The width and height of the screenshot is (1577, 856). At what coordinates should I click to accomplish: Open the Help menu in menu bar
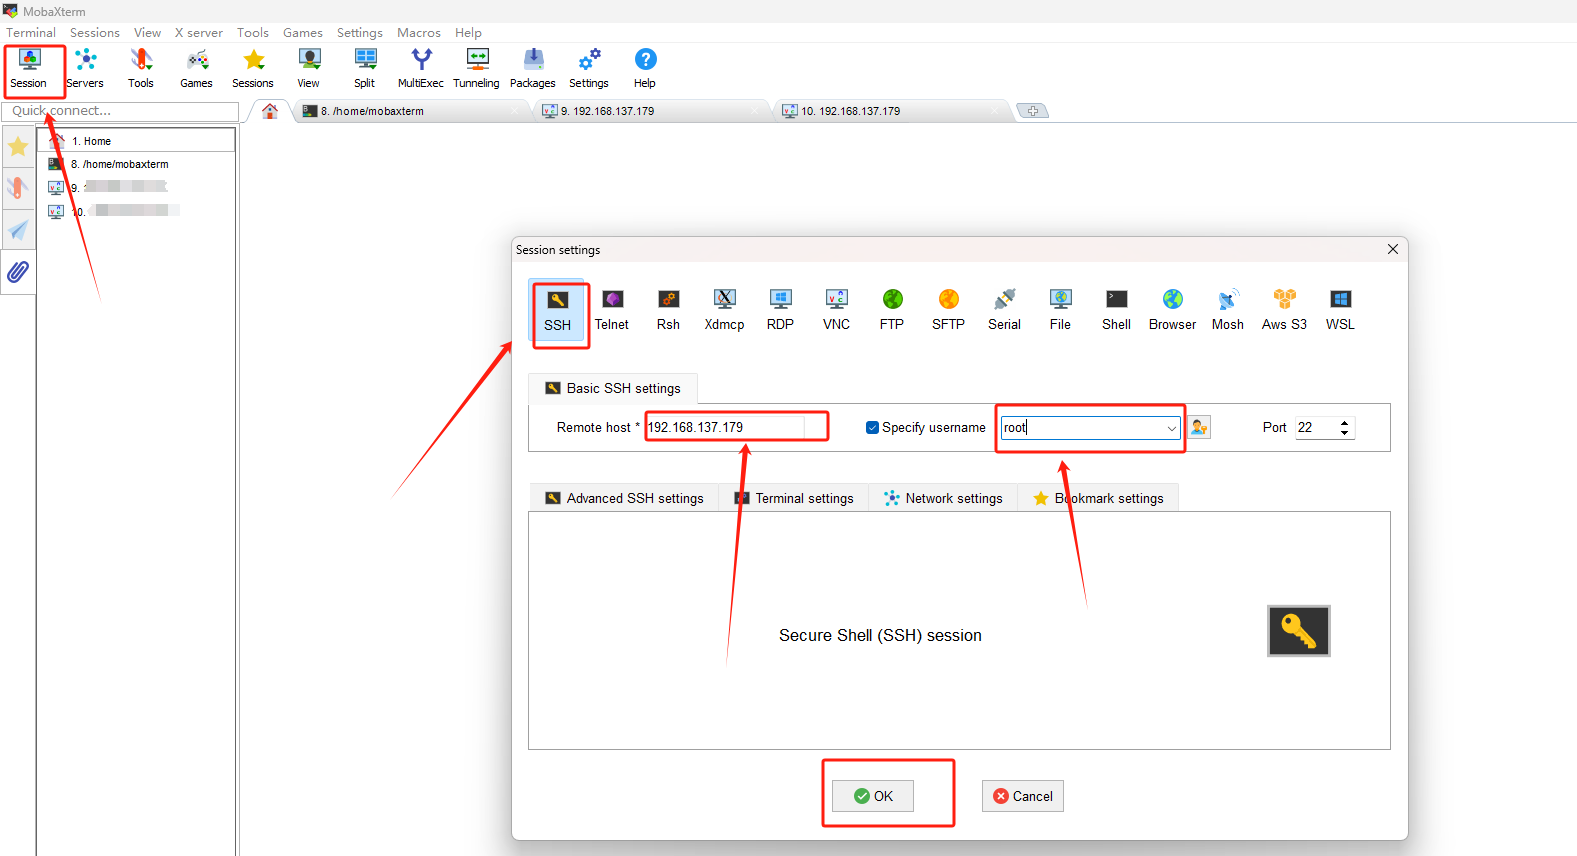[468, 32]
